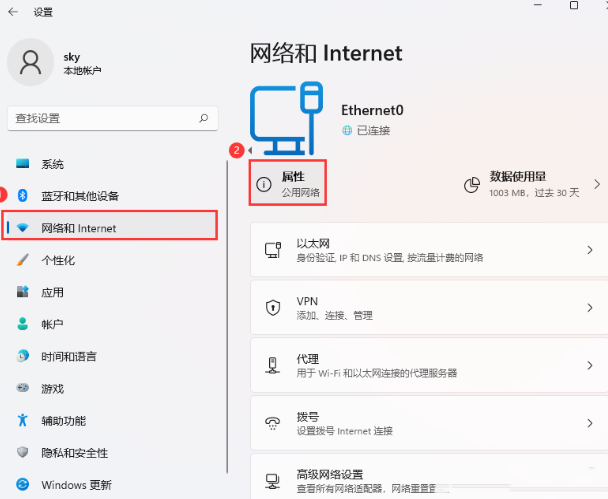Open 代理 row chevron arrow
Screen dimensions: 608x499
coord(590,365)
